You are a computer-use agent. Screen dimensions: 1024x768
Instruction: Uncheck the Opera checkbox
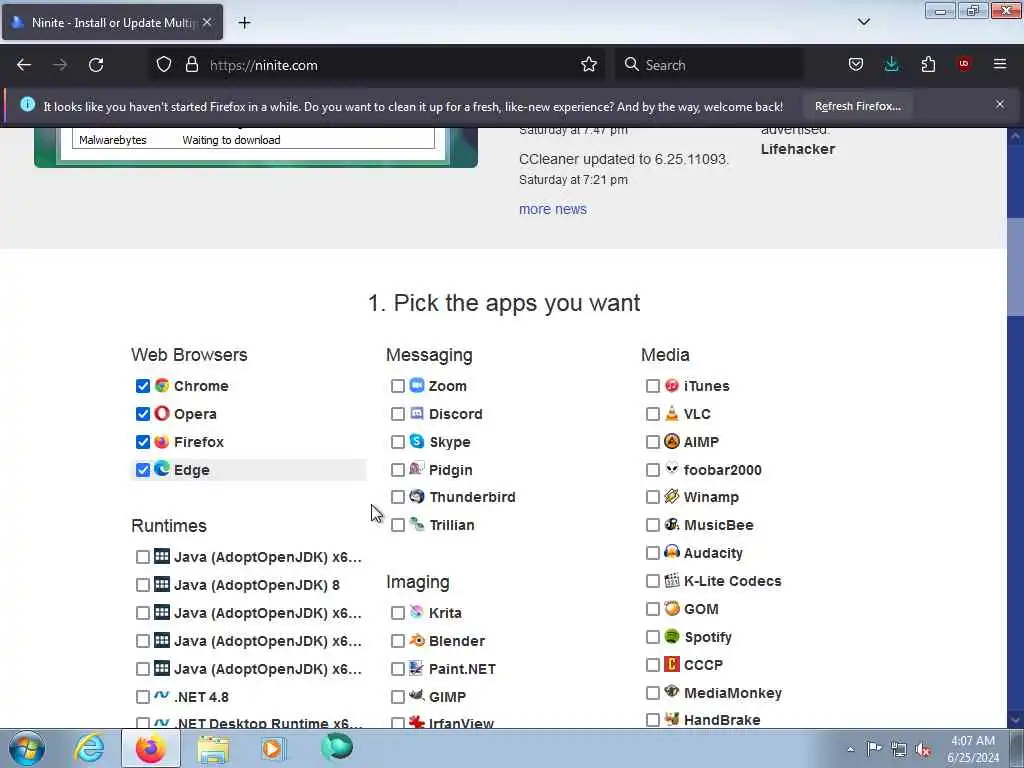click(x=143, y=414)
